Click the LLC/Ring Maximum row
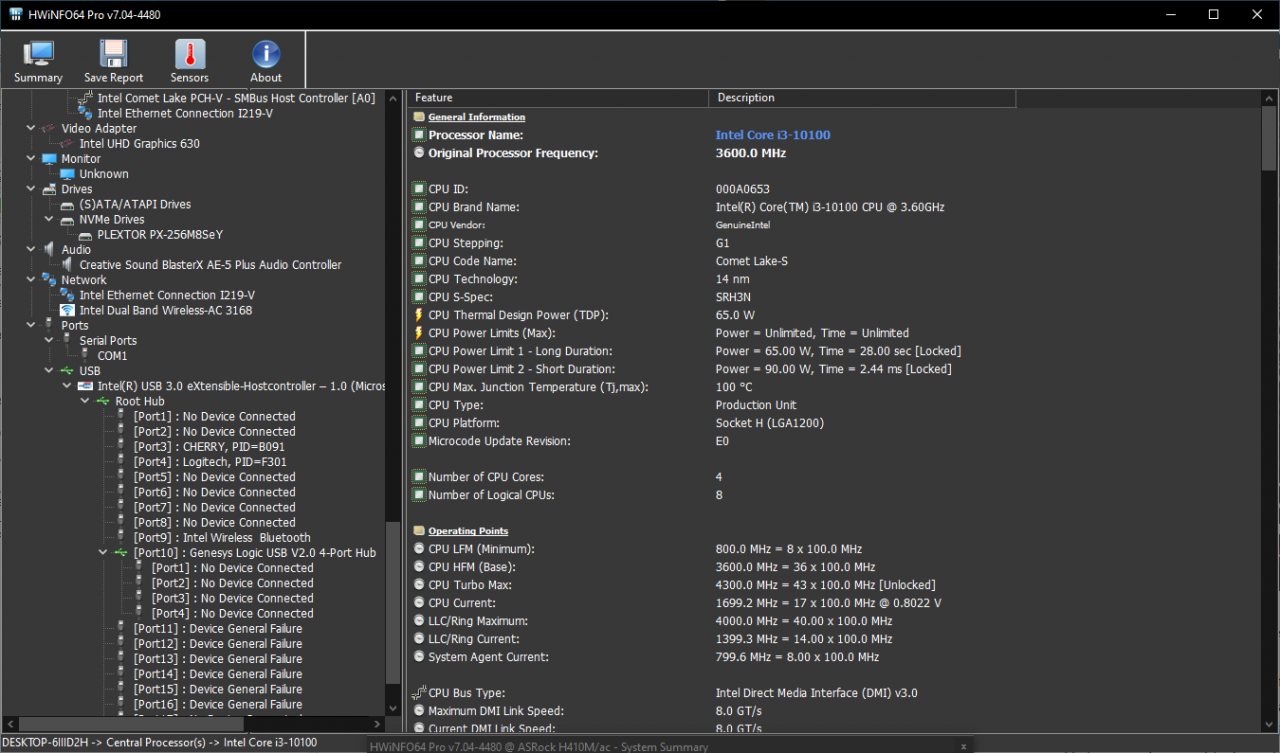The height and width of the screenshot is (753, 1280). [835, 621]
